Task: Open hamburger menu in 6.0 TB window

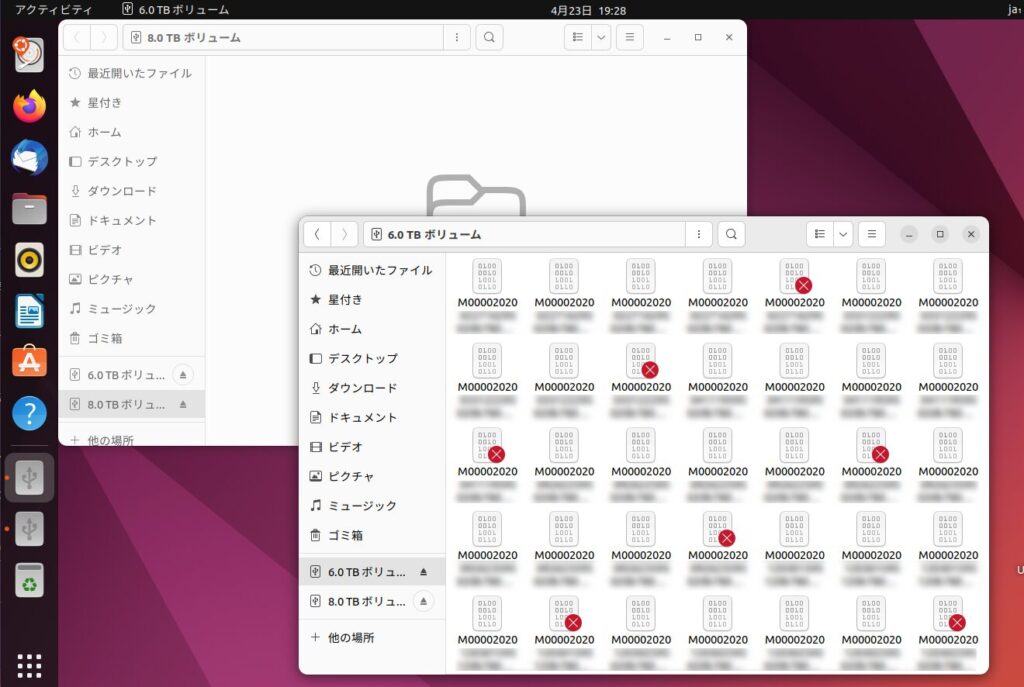Action: click(872, 234)
